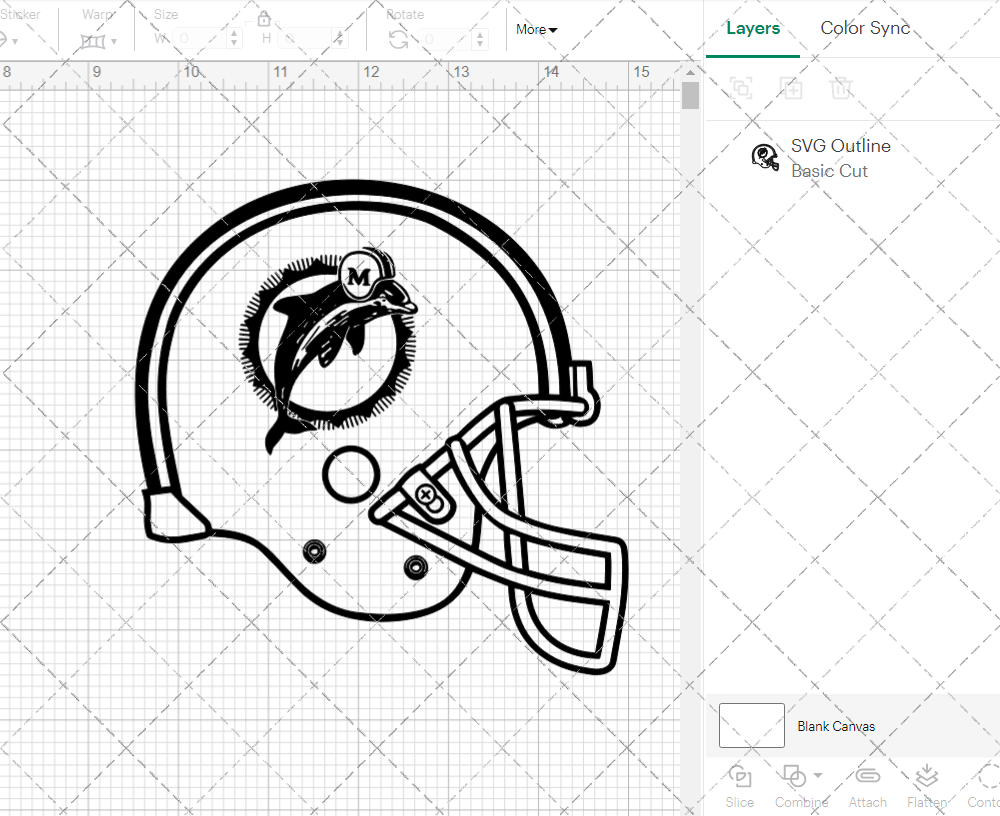Click the Width stepper arrows

pyautogui.click(x=234, y=39)
